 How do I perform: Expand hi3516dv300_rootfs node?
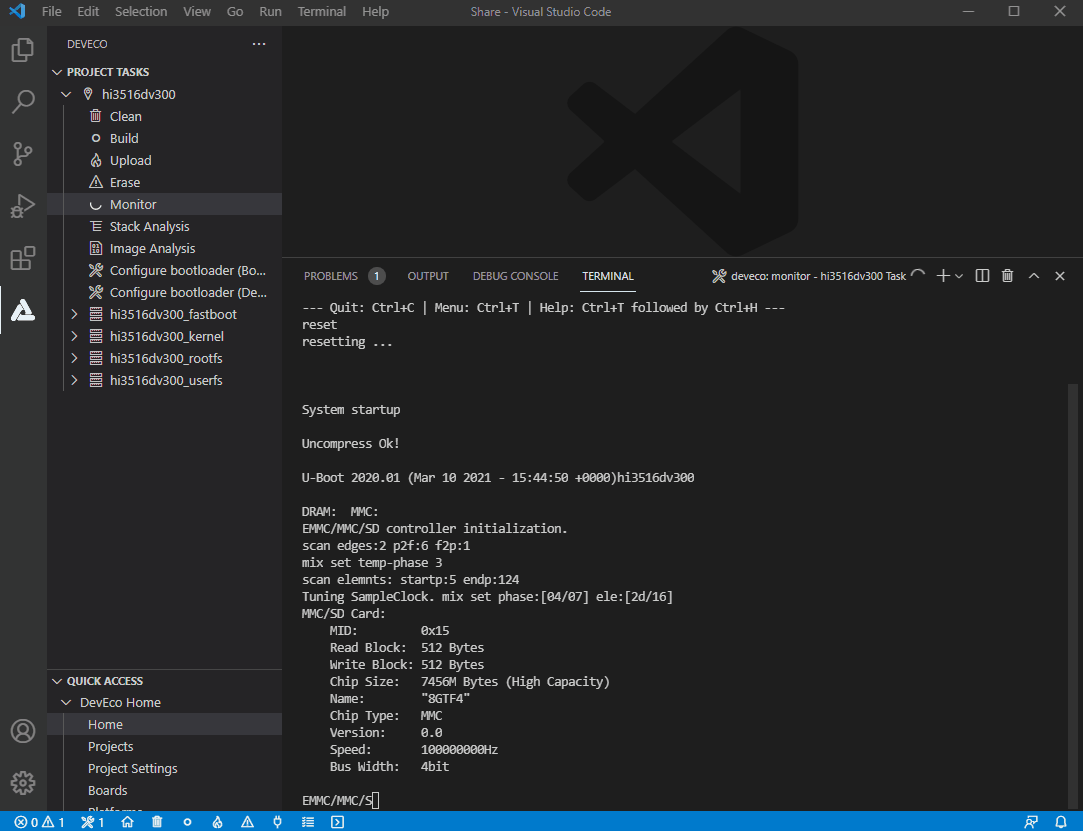(75, 359)
